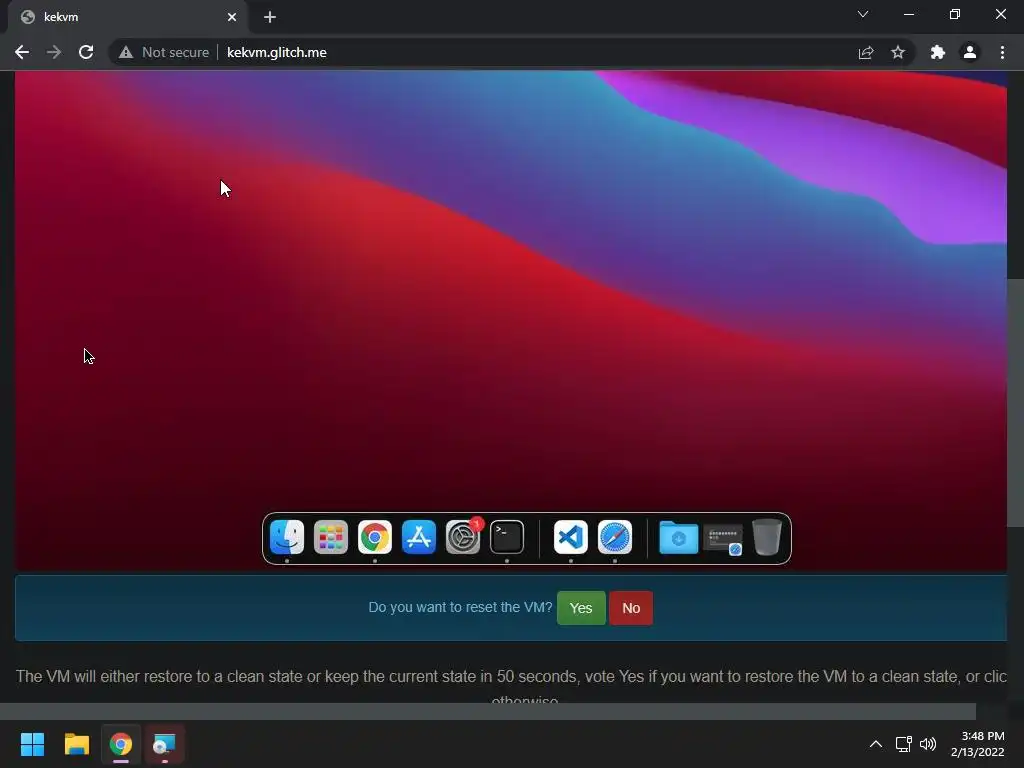Open the Chrome profile menu
Viewport: 1024px width, 768px height.
(970, 52)
